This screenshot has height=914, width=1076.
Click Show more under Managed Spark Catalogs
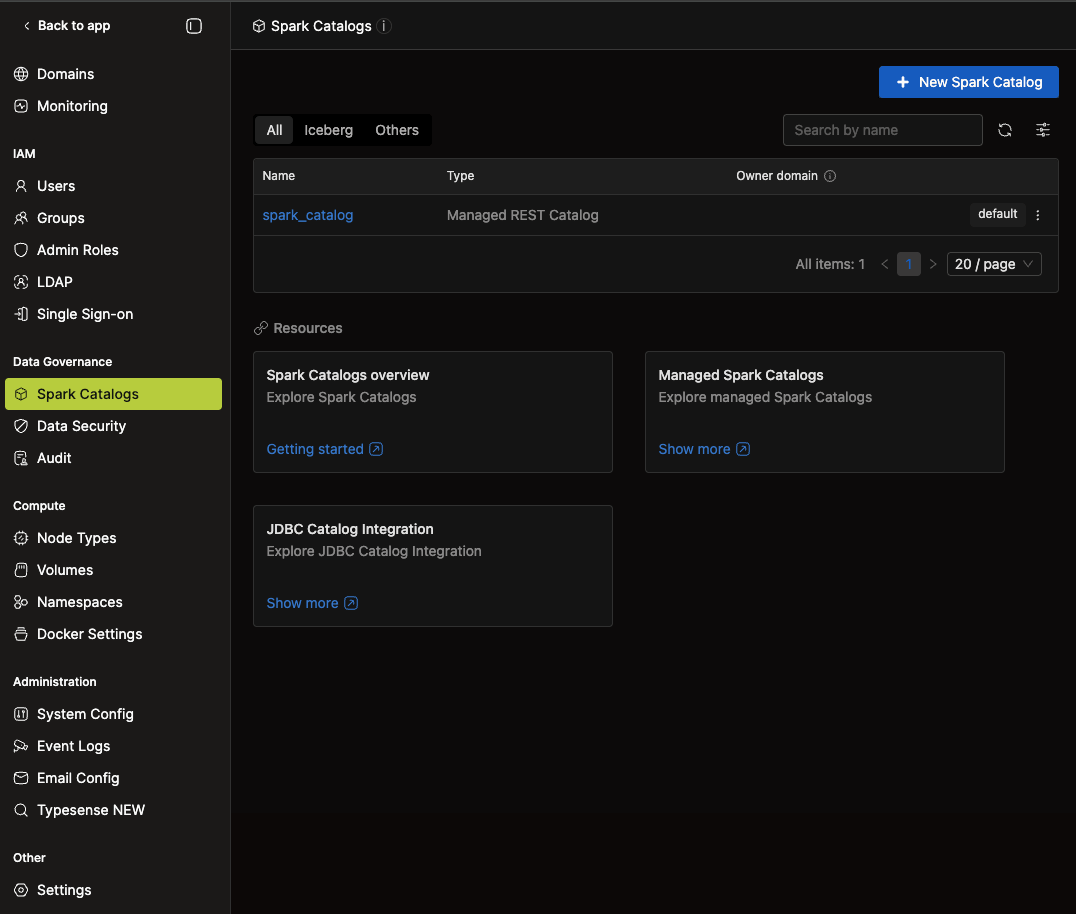[x=704, y=449]
